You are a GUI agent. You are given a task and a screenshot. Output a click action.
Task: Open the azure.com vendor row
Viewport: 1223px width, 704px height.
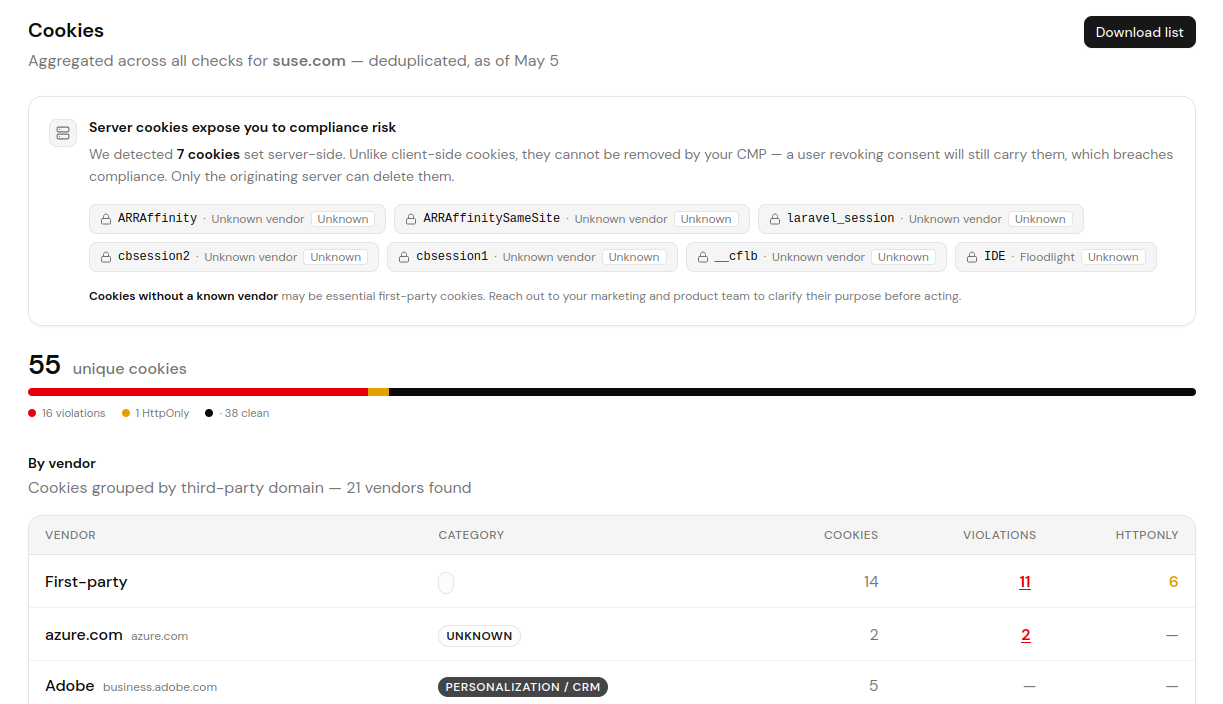[612, 635]
